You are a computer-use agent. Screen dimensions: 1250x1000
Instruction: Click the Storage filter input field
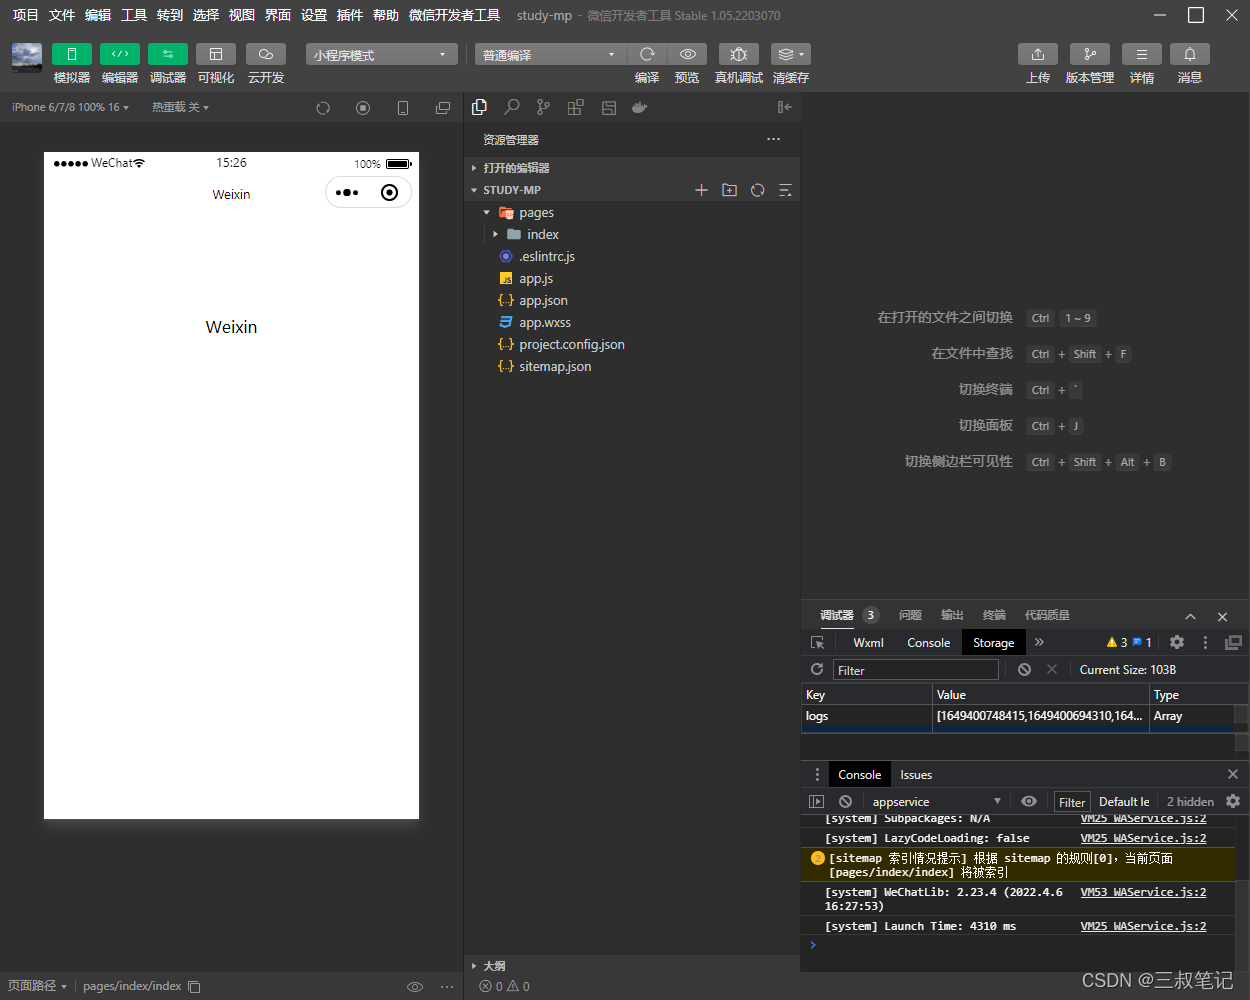(916, 670)
